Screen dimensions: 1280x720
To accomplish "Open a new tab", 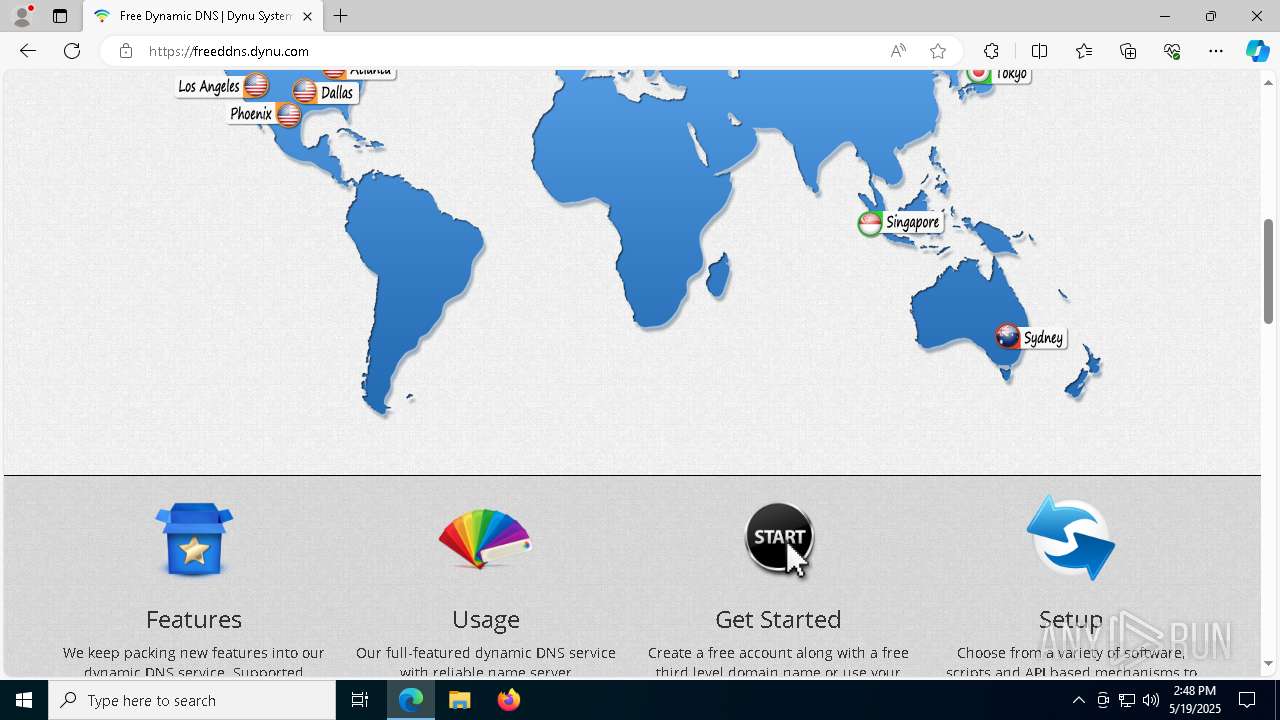I will pyautogui.click(x=341, y=16).
